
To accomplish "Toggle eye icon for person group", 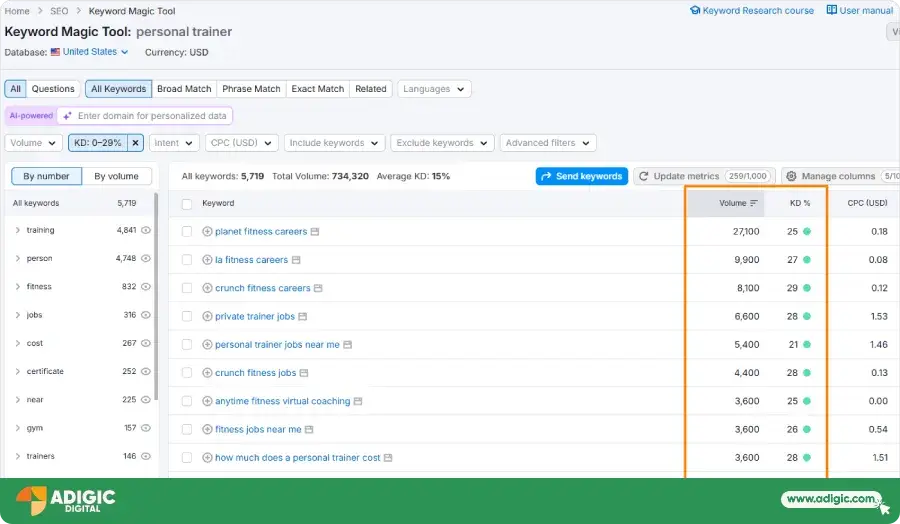I will [146, 258].
